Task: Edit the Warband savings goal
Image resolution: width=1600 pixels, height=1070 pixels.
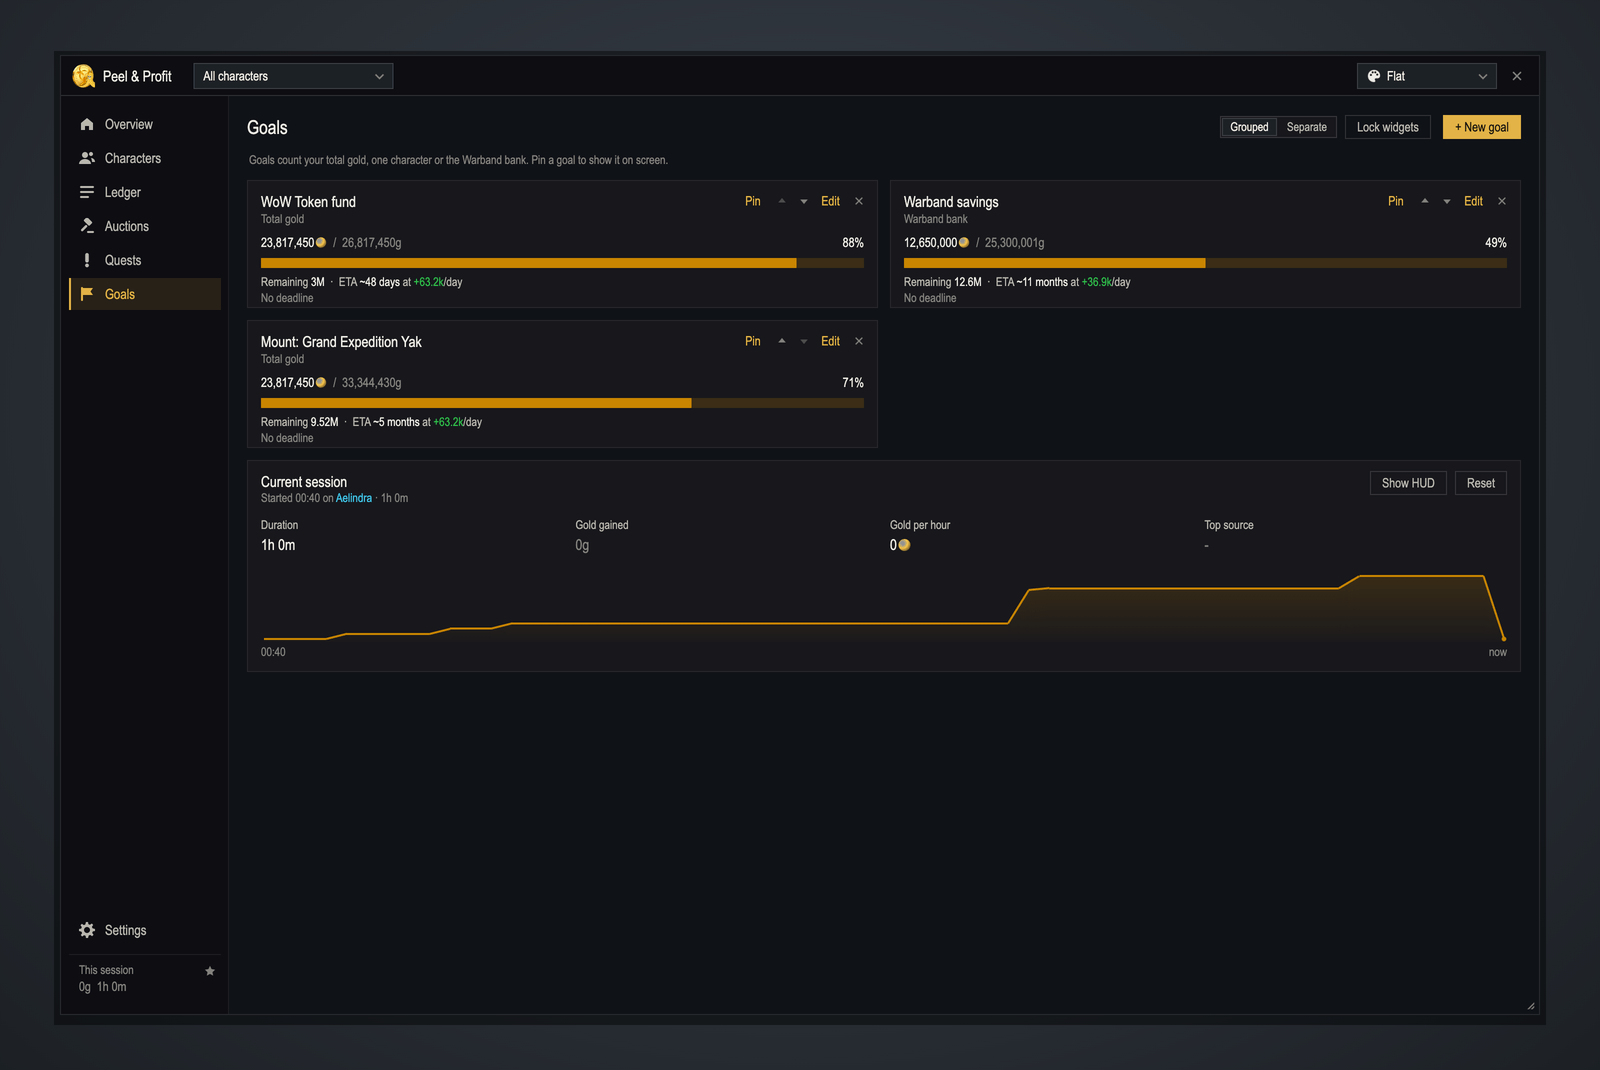Action: tap(1474, 201)
